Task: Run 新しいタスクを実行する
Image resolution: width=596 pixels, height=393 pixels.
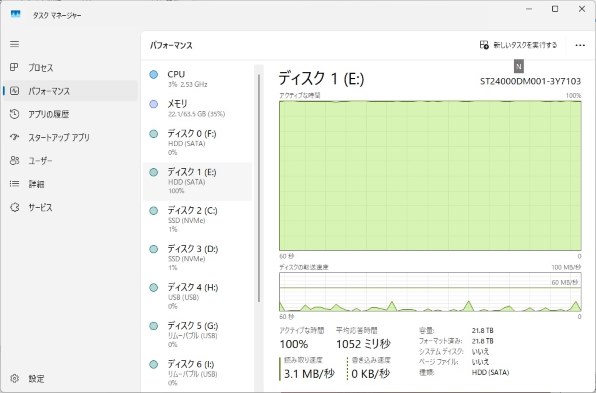Action: (x=518, y=45)
